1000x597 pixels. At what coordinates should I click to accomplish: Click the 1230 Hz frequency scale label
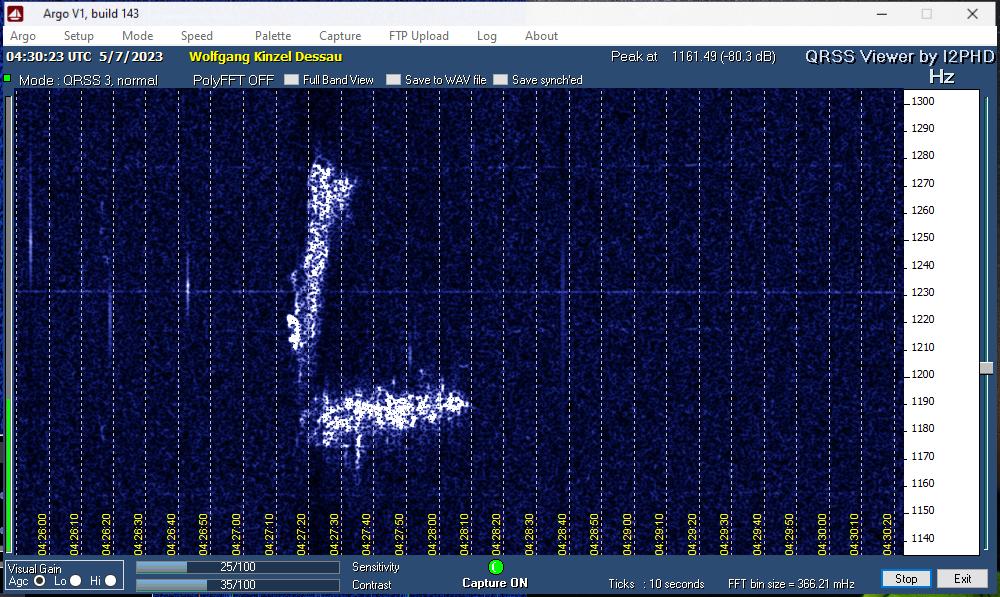[922, 292]
